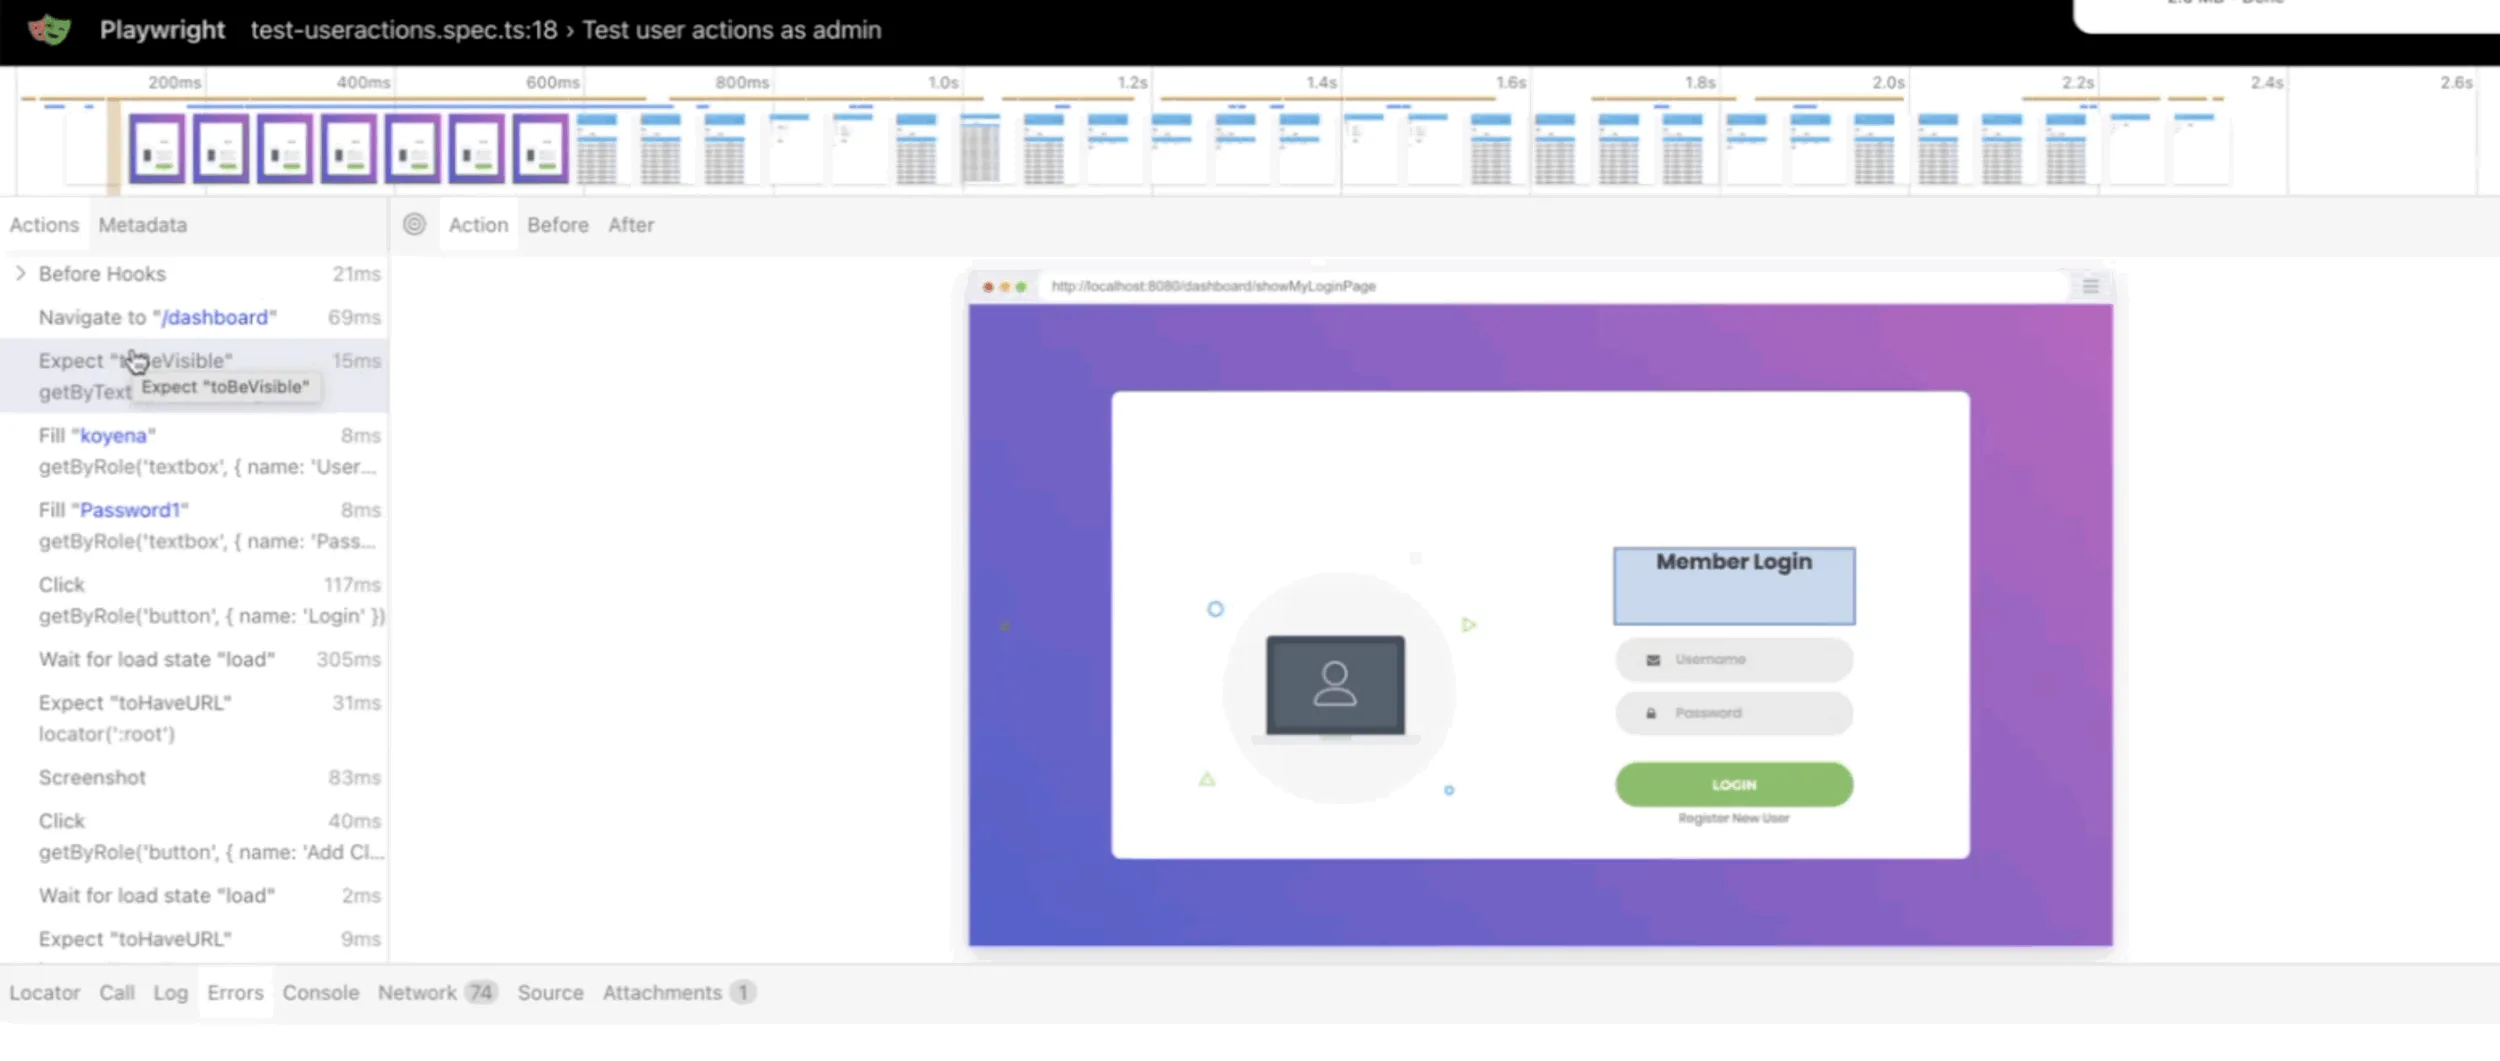Click the envelope icon in Username field
Image resolution: width=2500 pixels, height=1061 pixels.
click(x=1653, y=660)
